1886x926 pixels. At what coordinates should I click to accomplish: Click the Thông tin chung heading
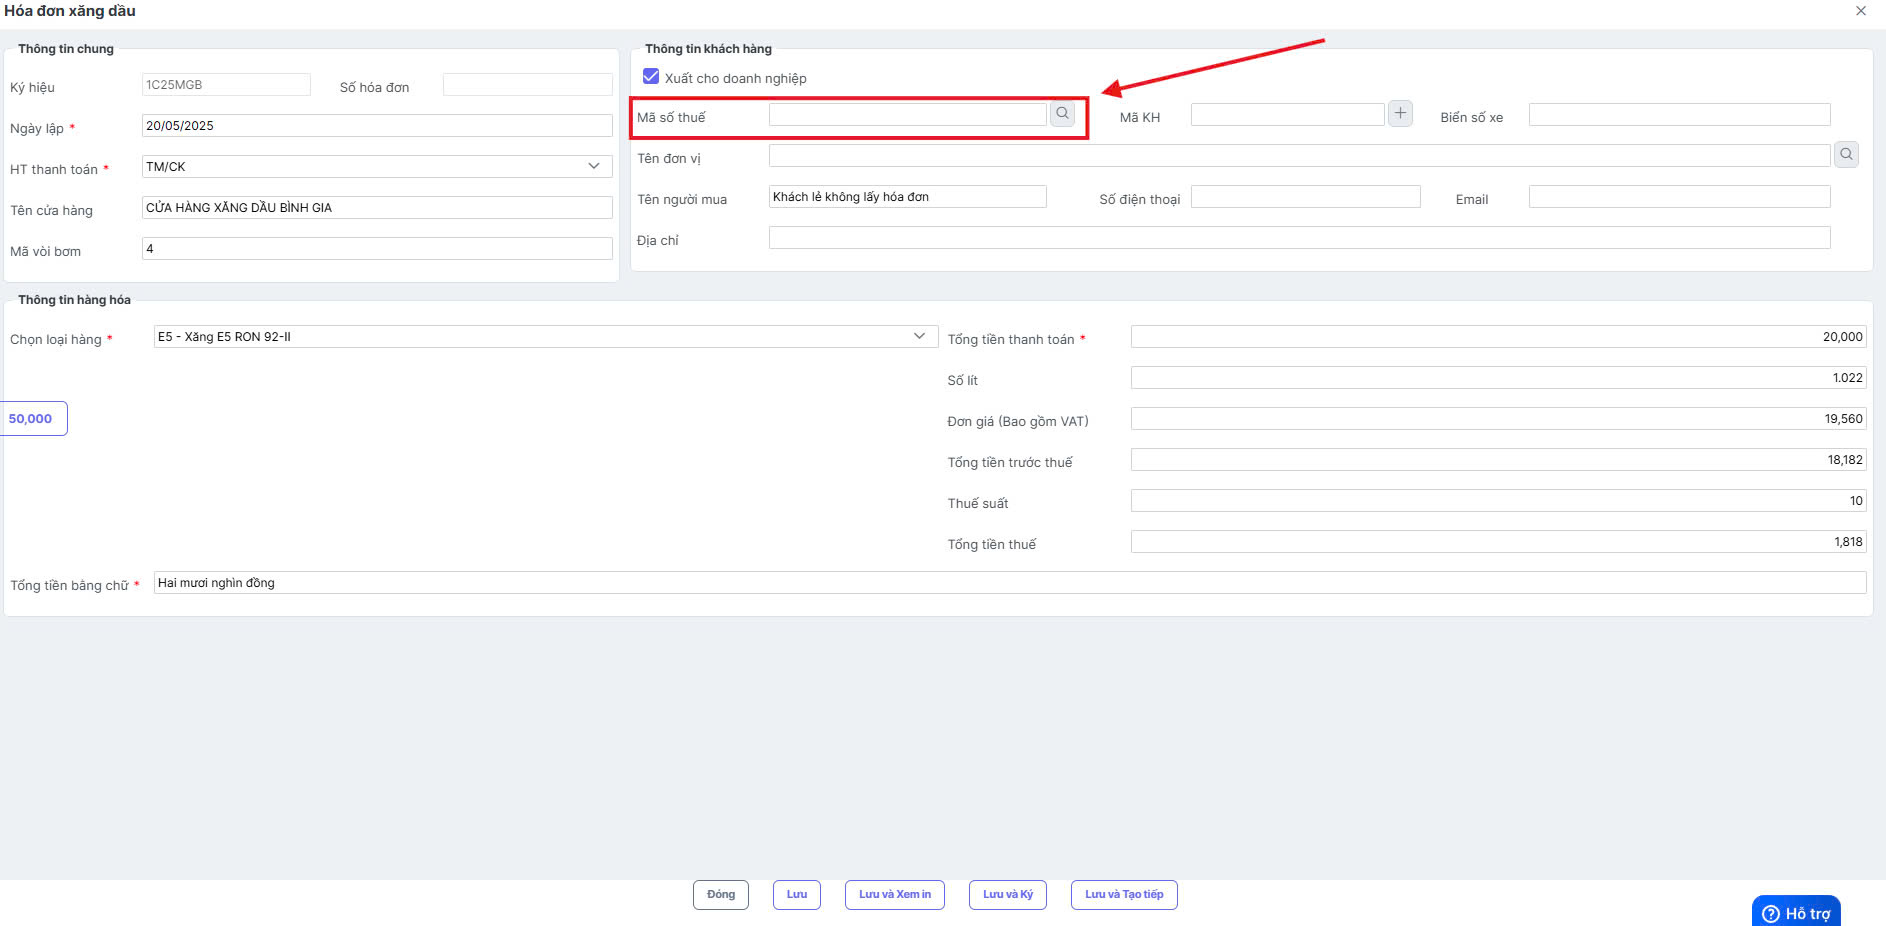point(66,49)
